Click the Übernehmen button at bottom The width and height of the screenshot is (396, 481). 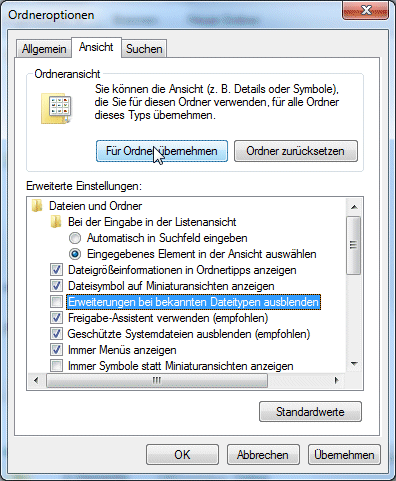344,455
